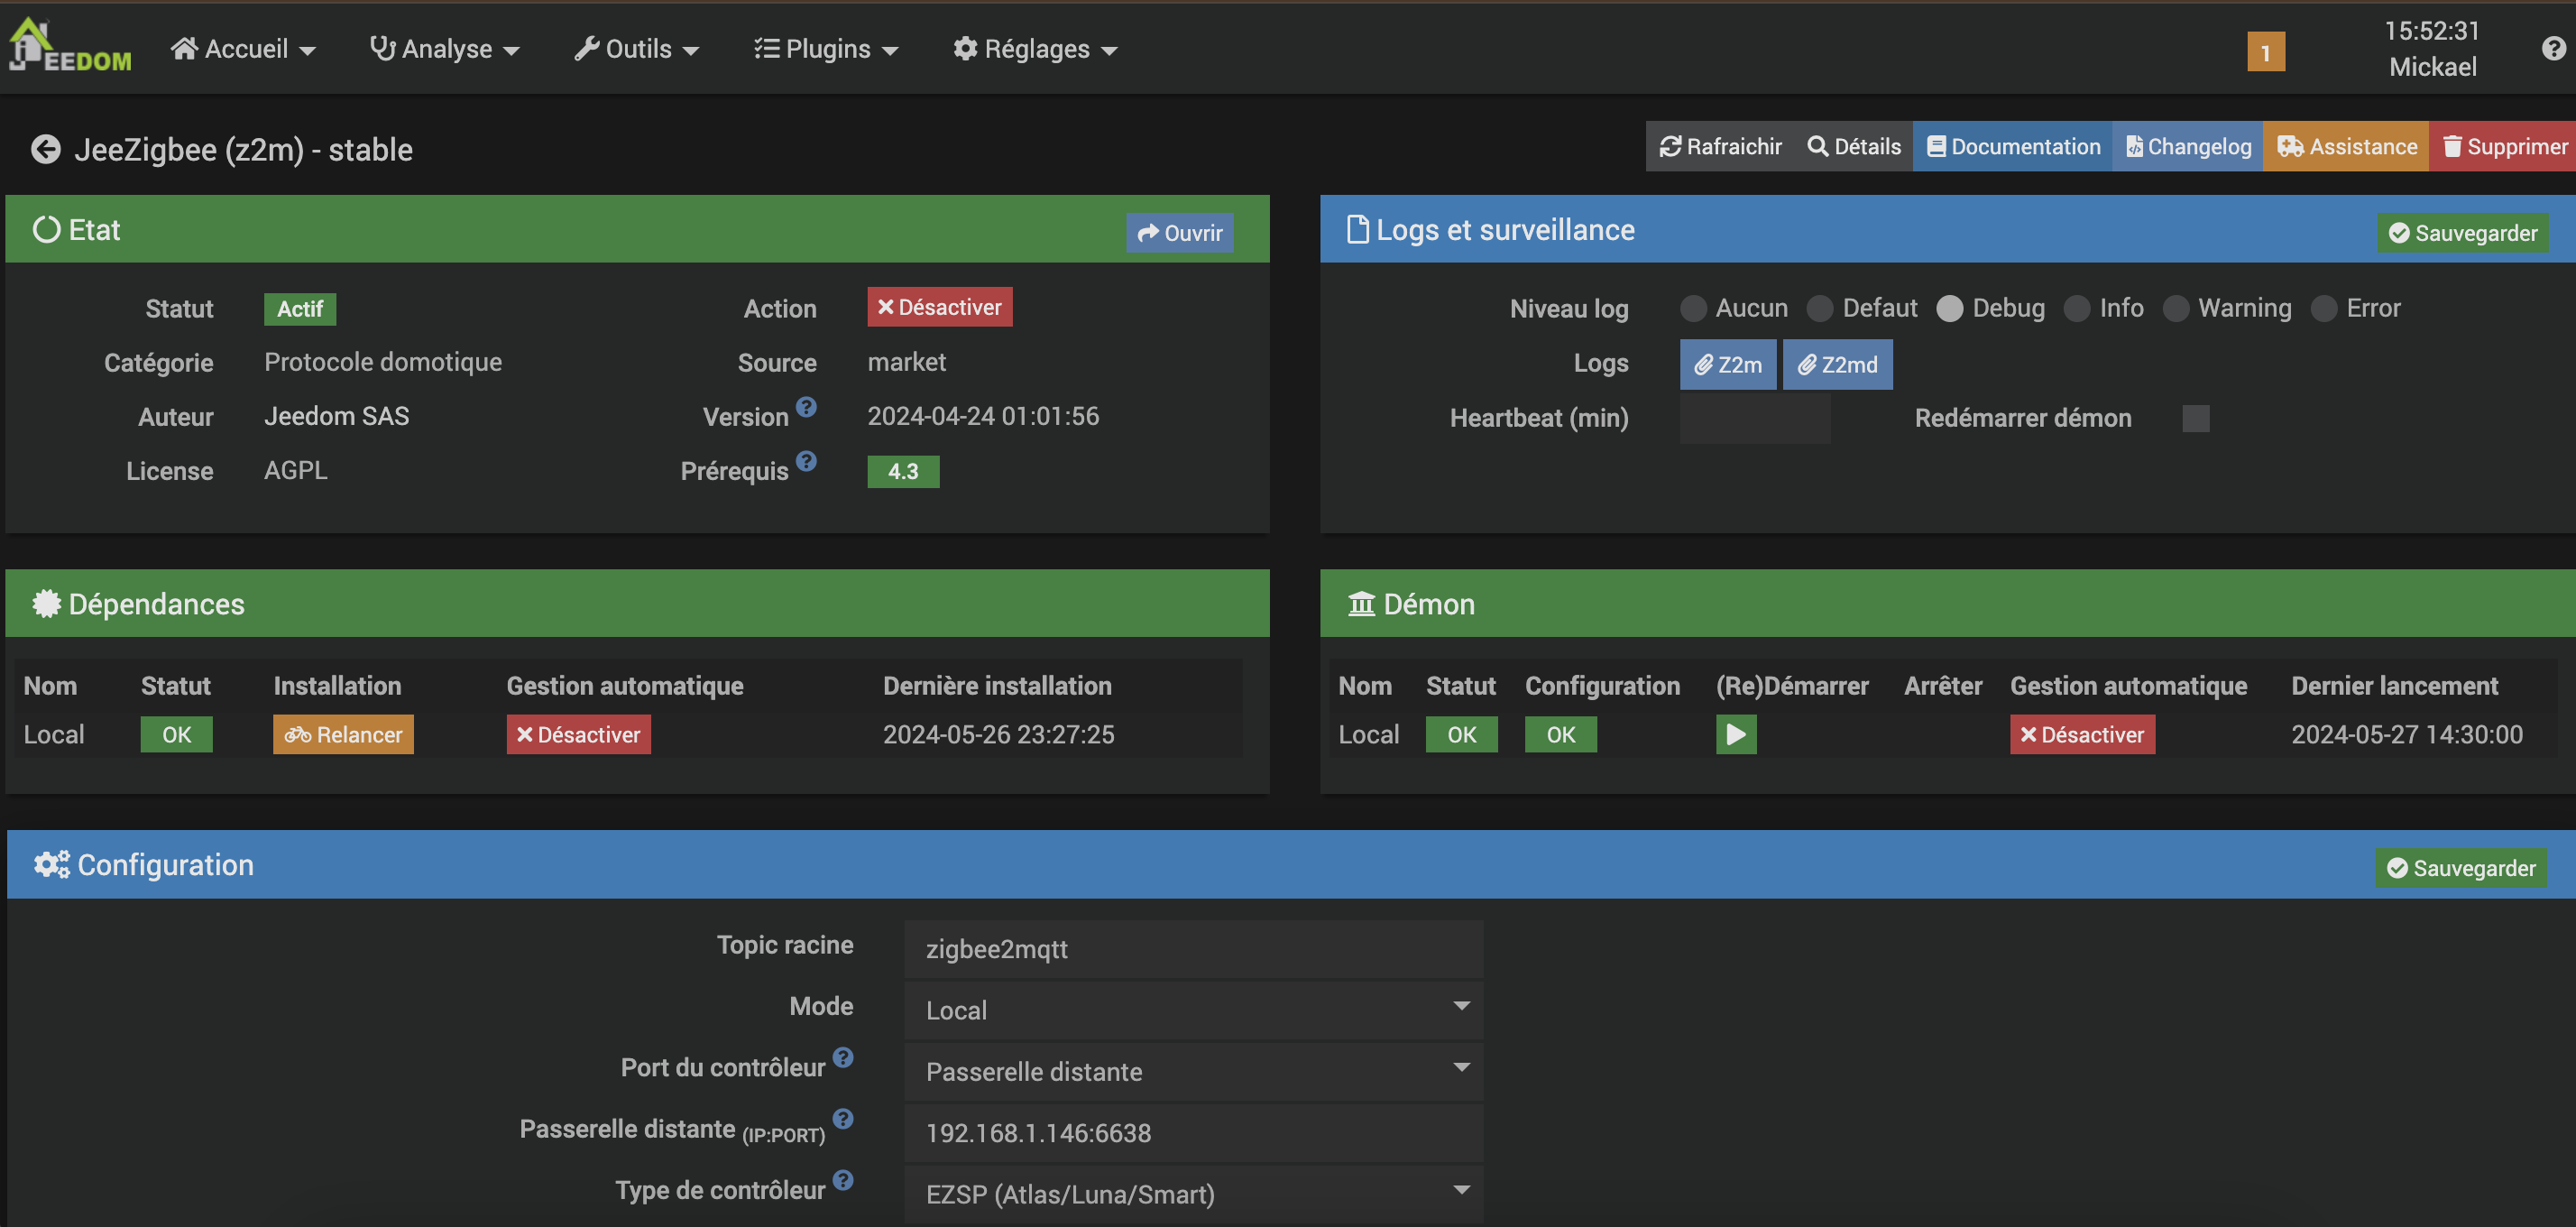
Task: Select Info log level
Action: click(x=2077, y=308)
